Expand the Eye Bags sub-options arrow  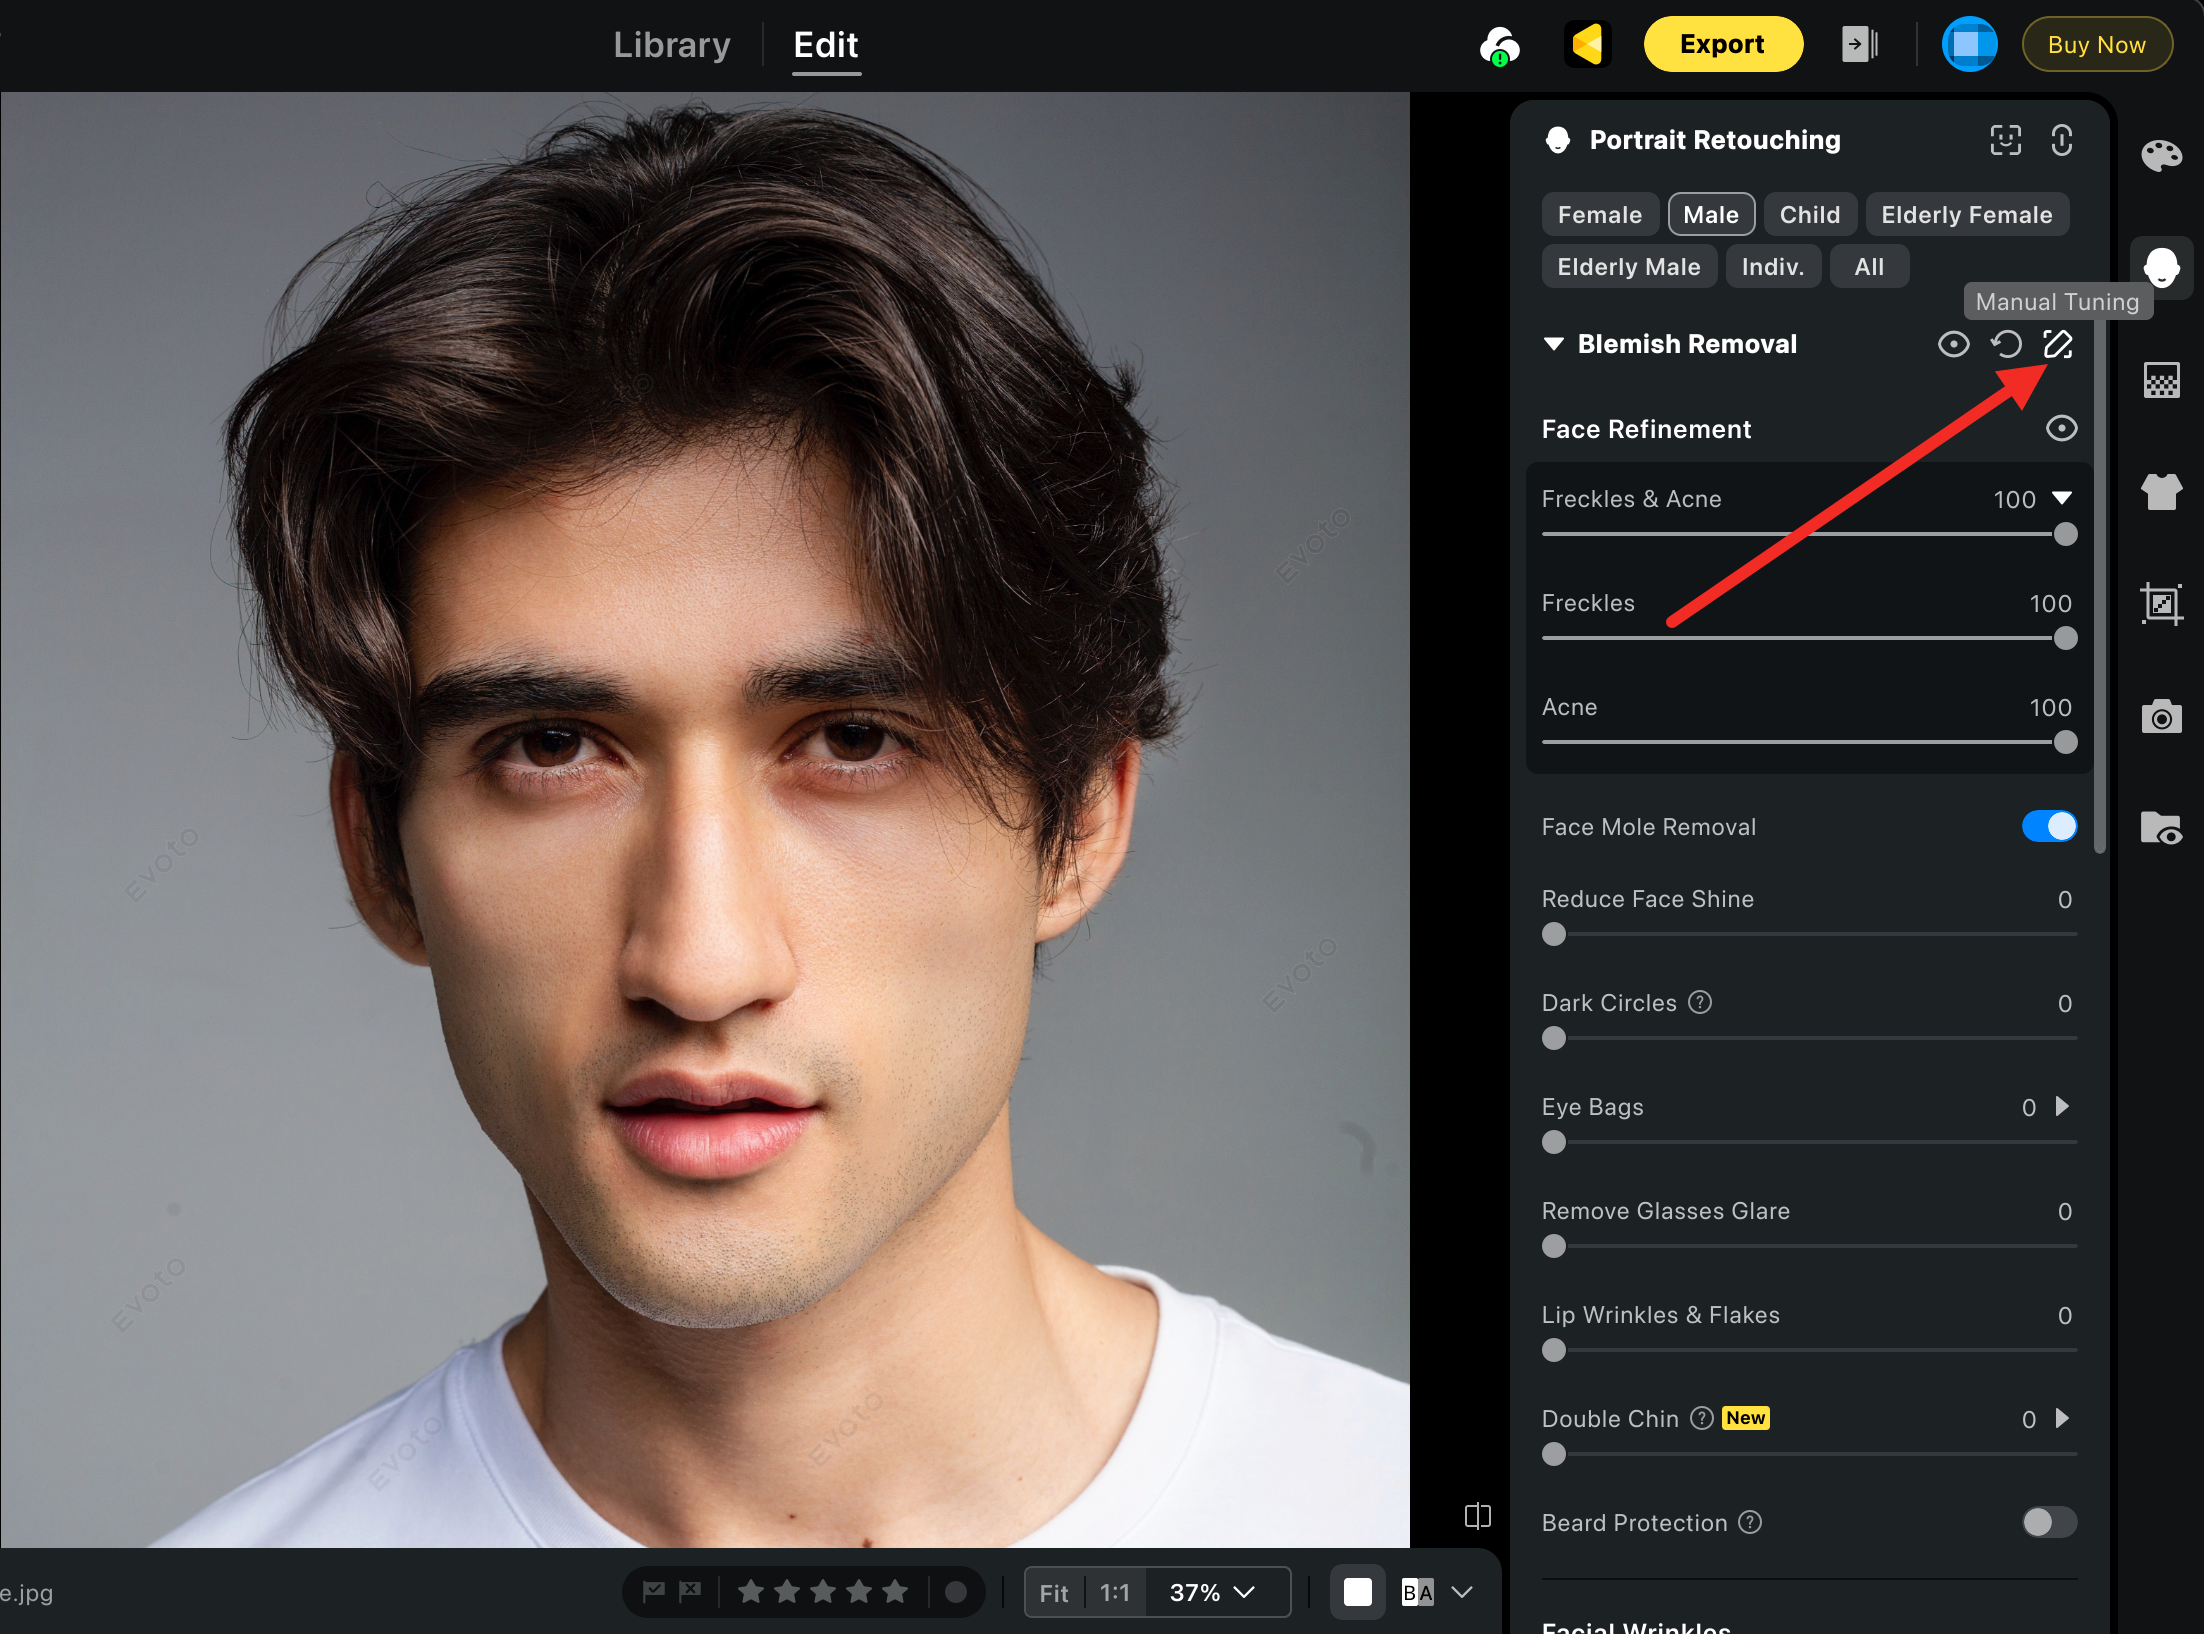[2062, 1106]
